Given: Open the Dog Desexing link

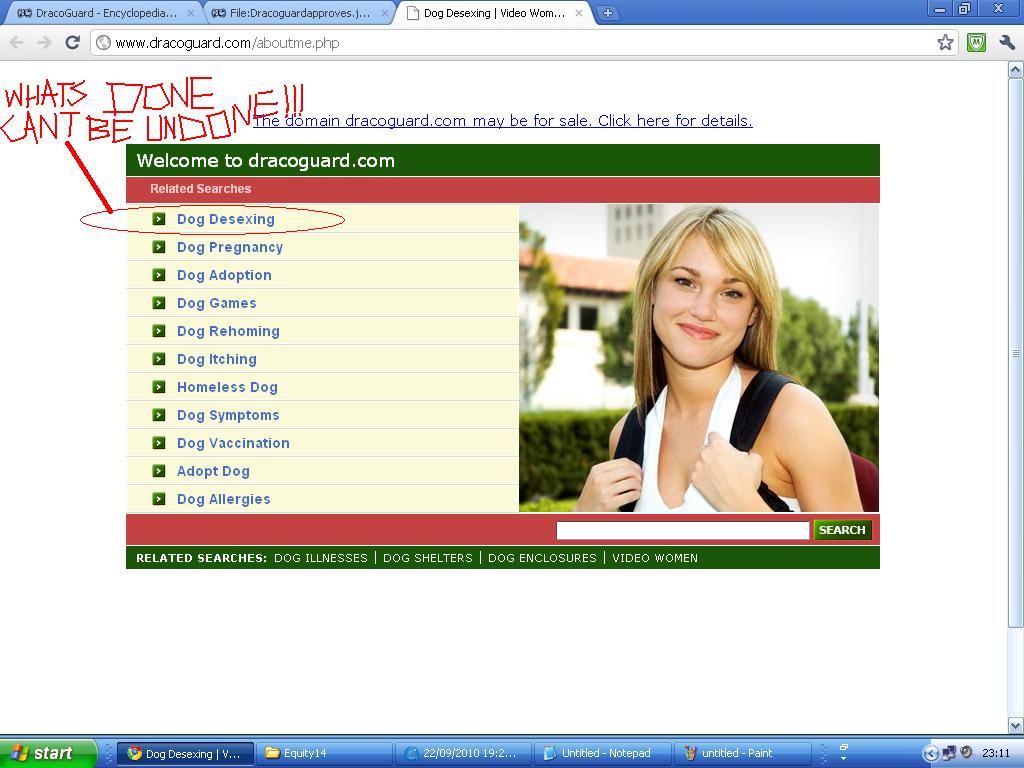Looking at the screenshot, I should pyautogui.click(x=225, y=219).
